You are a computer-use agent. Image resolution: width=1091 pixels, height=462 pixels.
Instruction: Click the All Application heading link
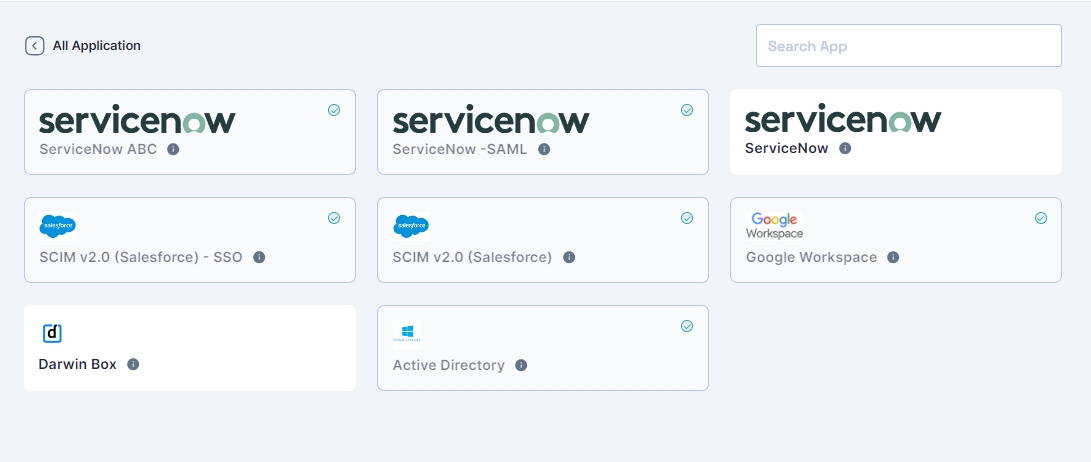tap(97, 46)
